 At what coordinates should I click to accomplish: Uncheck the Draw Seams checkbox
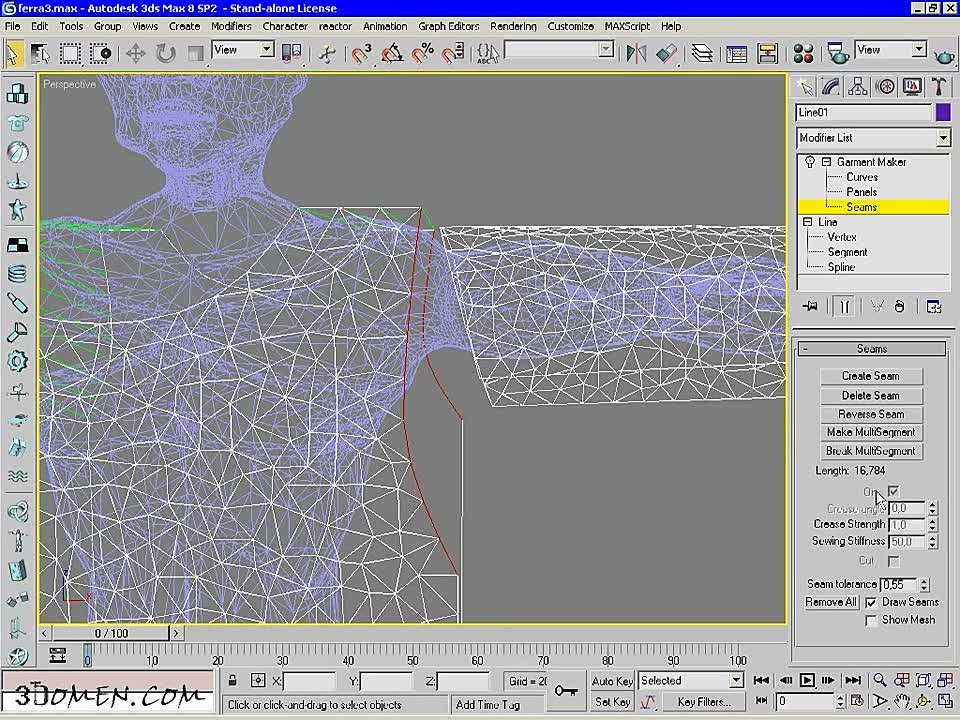tap(871, 603)
